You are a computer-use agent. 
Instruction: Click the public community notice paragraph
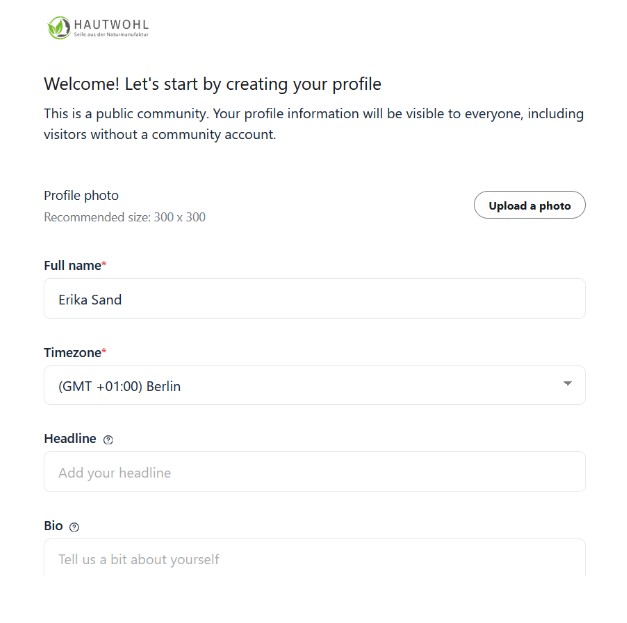pyautogui.click(x=314, y=124)
